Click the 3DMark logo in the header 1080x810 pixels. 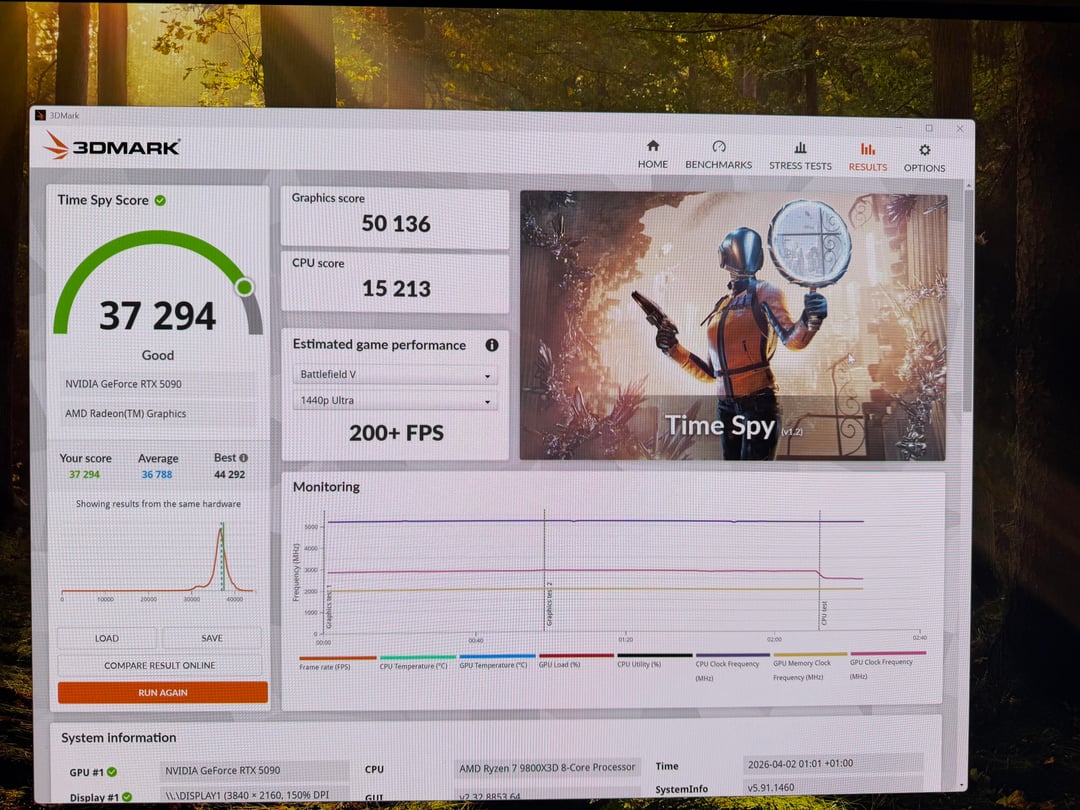pos(112,147)
